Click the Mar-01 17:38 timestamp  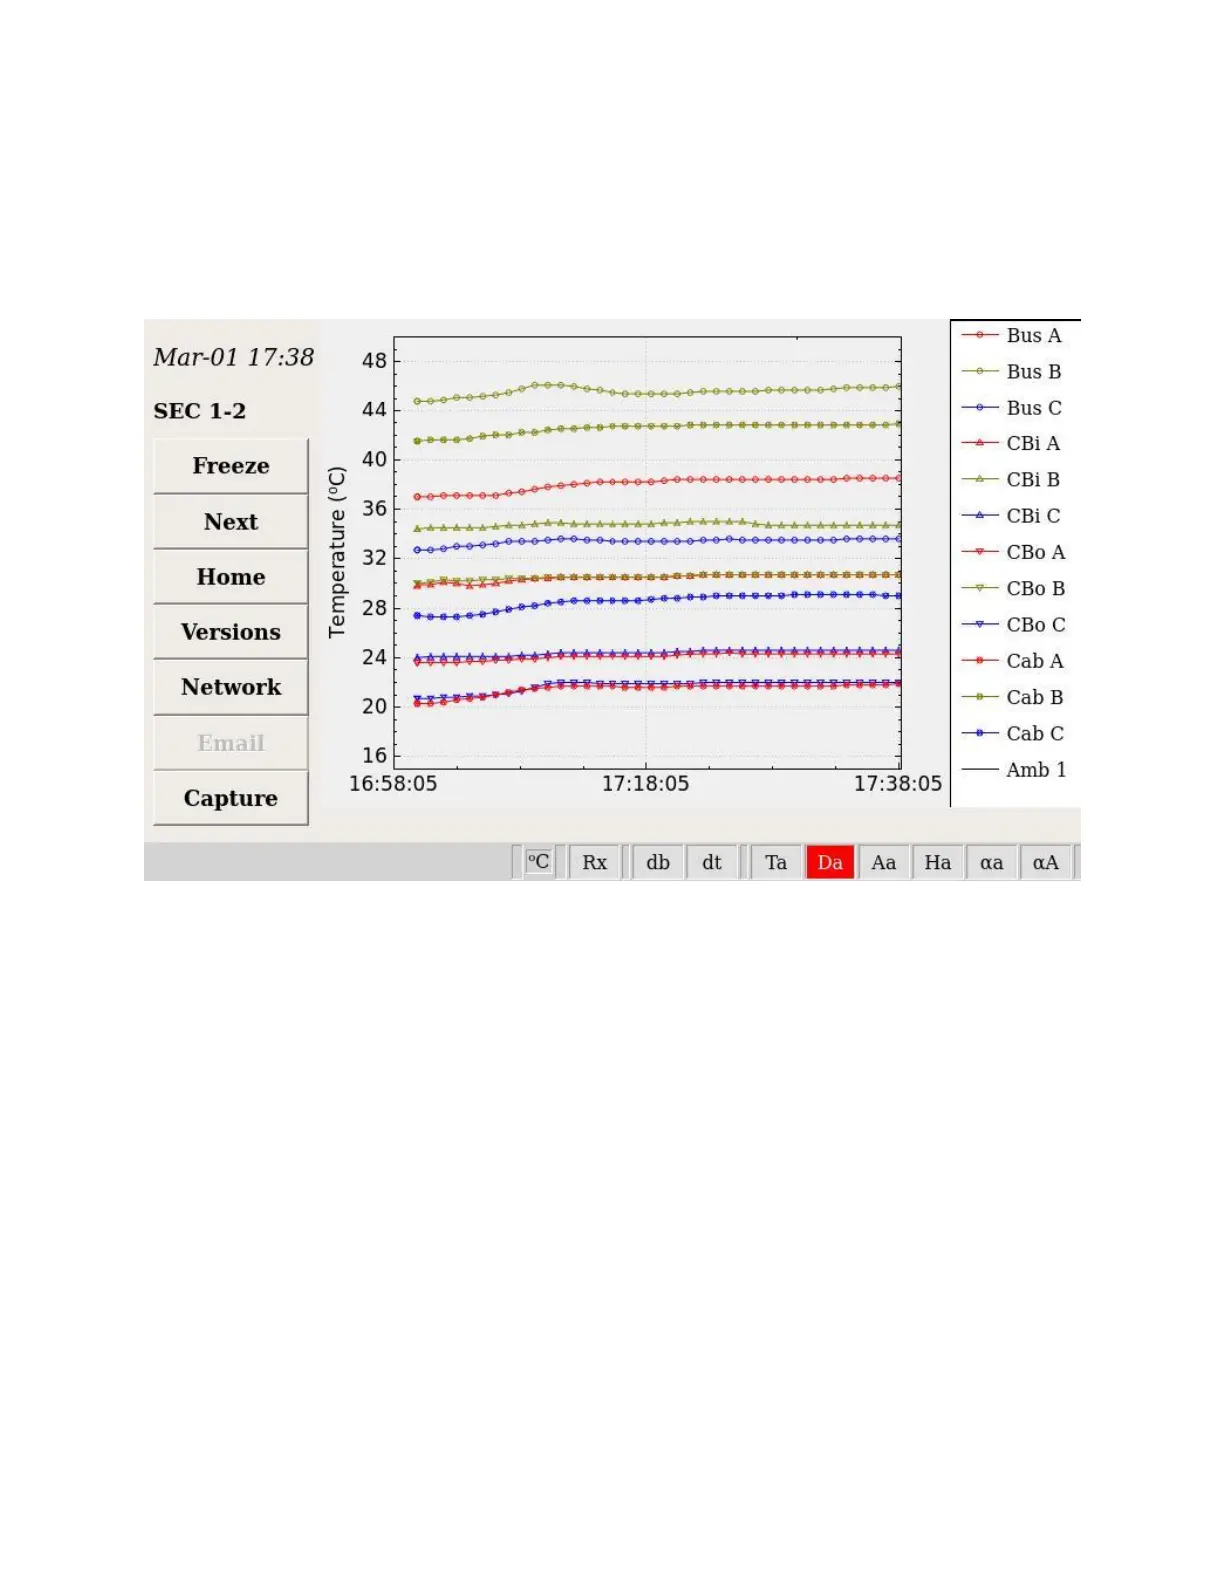coord(233,357)
